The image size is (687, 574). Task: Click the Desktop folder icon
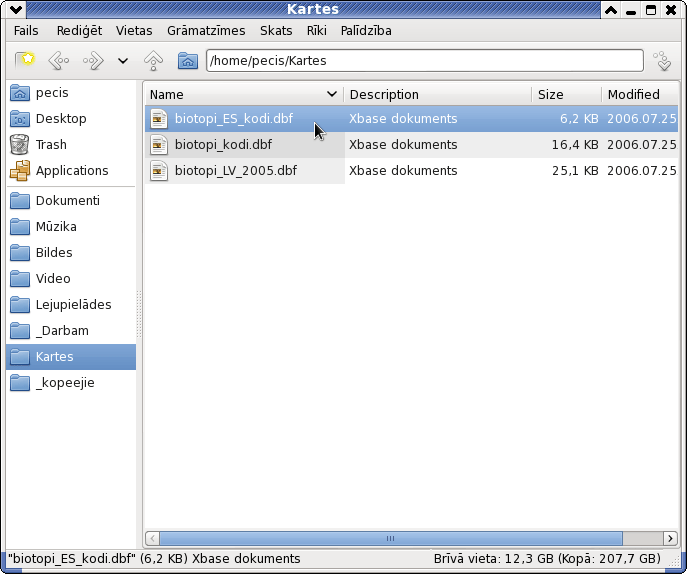coord(20,119)
